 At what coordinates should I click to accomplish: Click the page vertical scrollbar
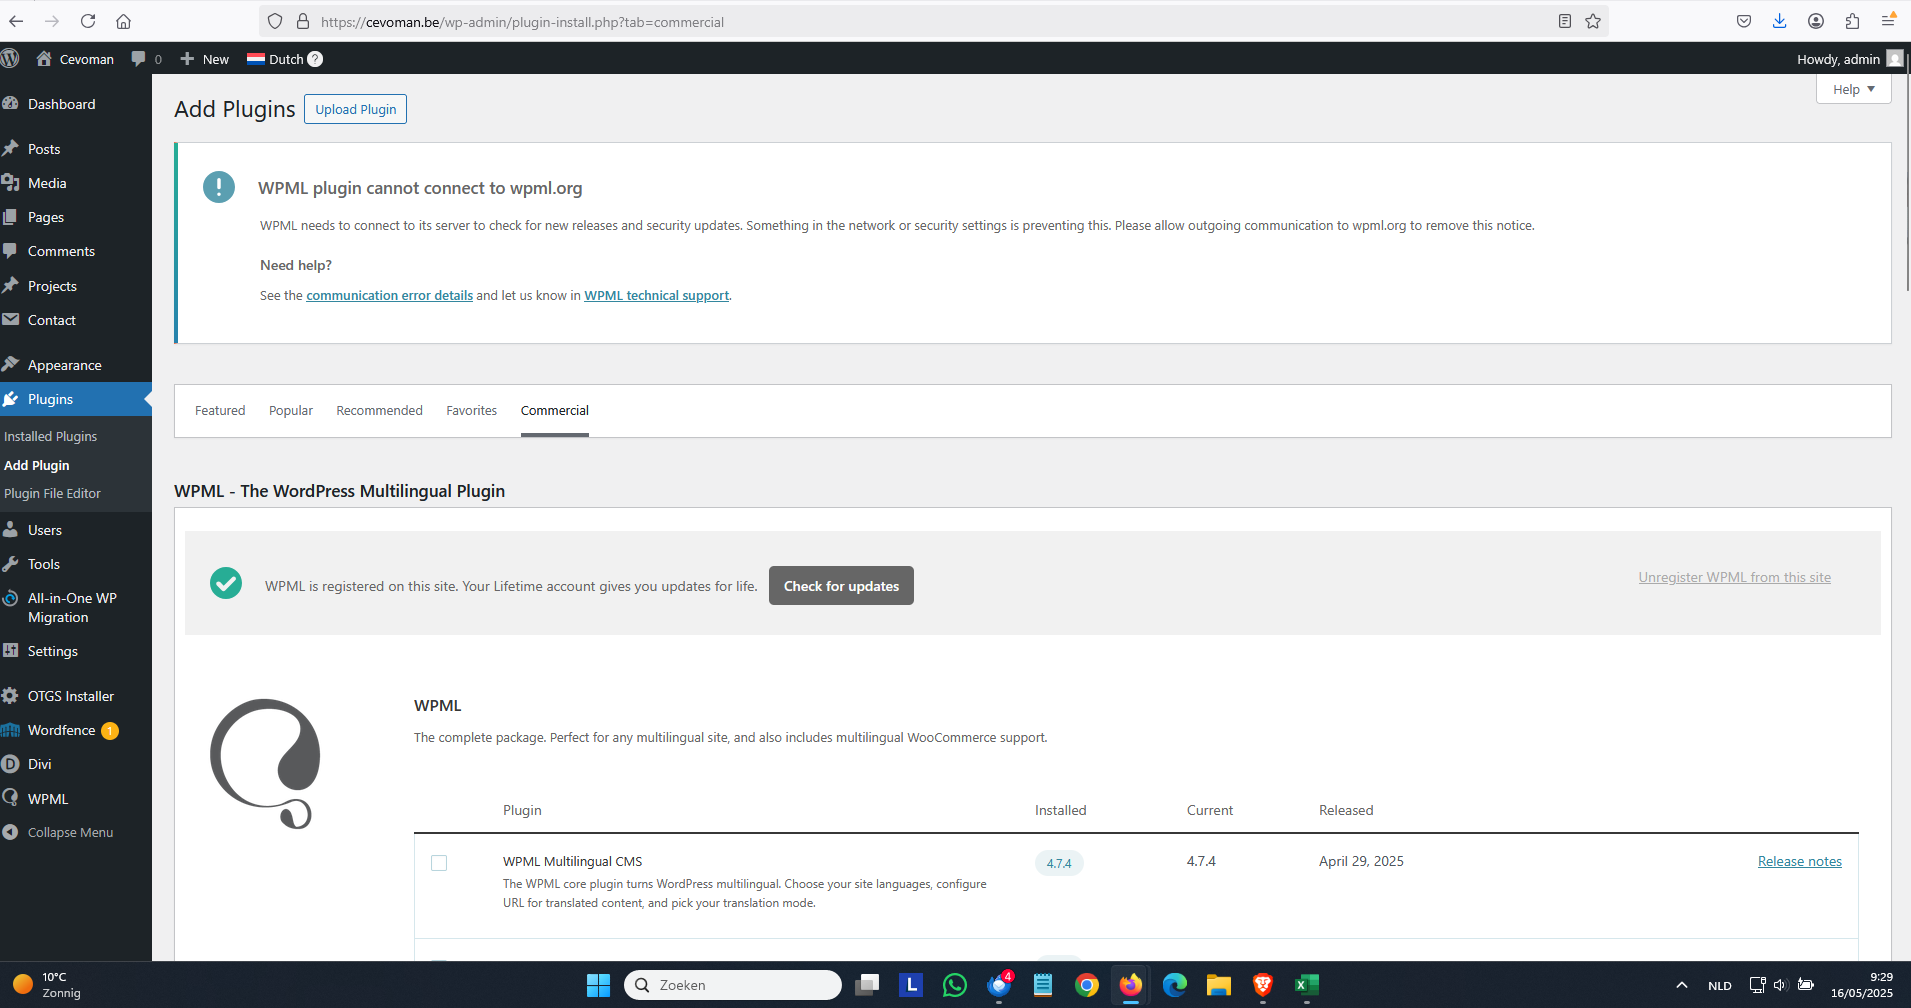[1907, 170]
